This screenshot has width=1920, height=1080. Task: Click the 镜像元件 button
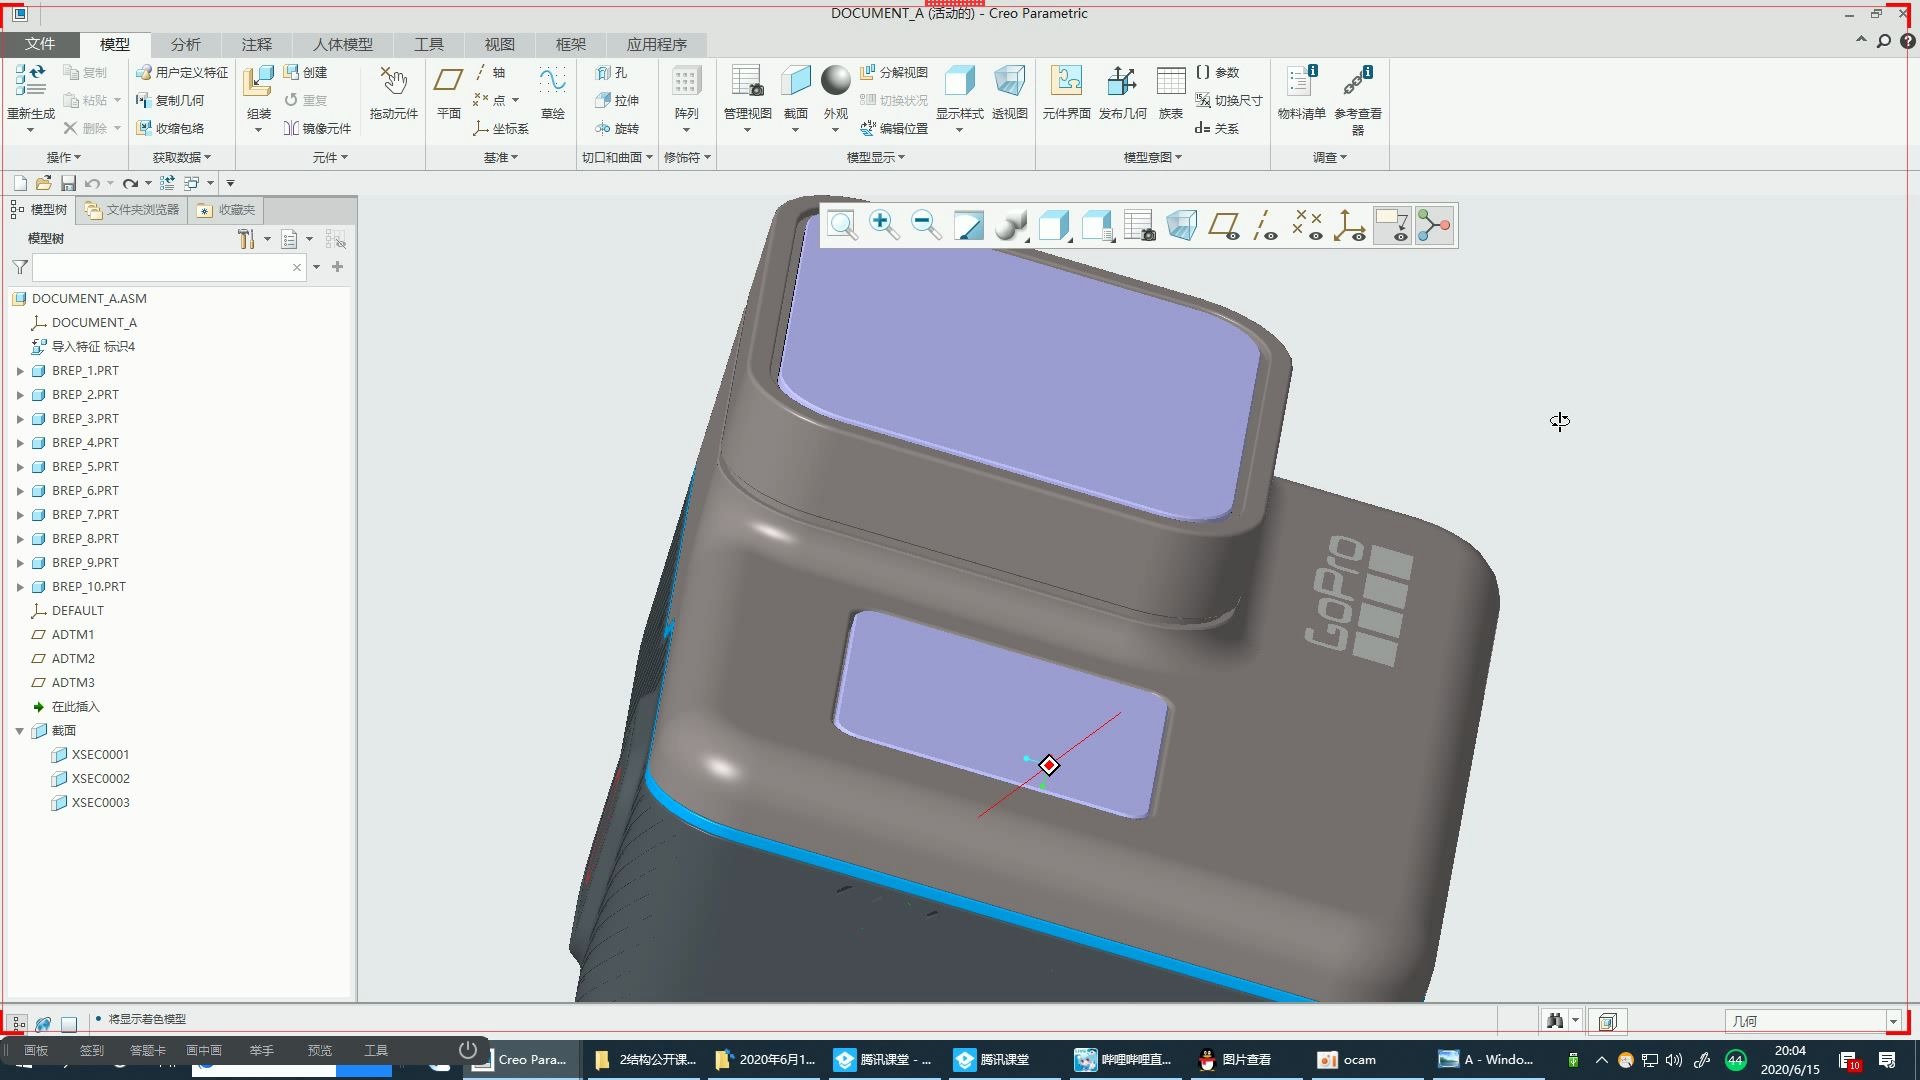click(318, 128)
